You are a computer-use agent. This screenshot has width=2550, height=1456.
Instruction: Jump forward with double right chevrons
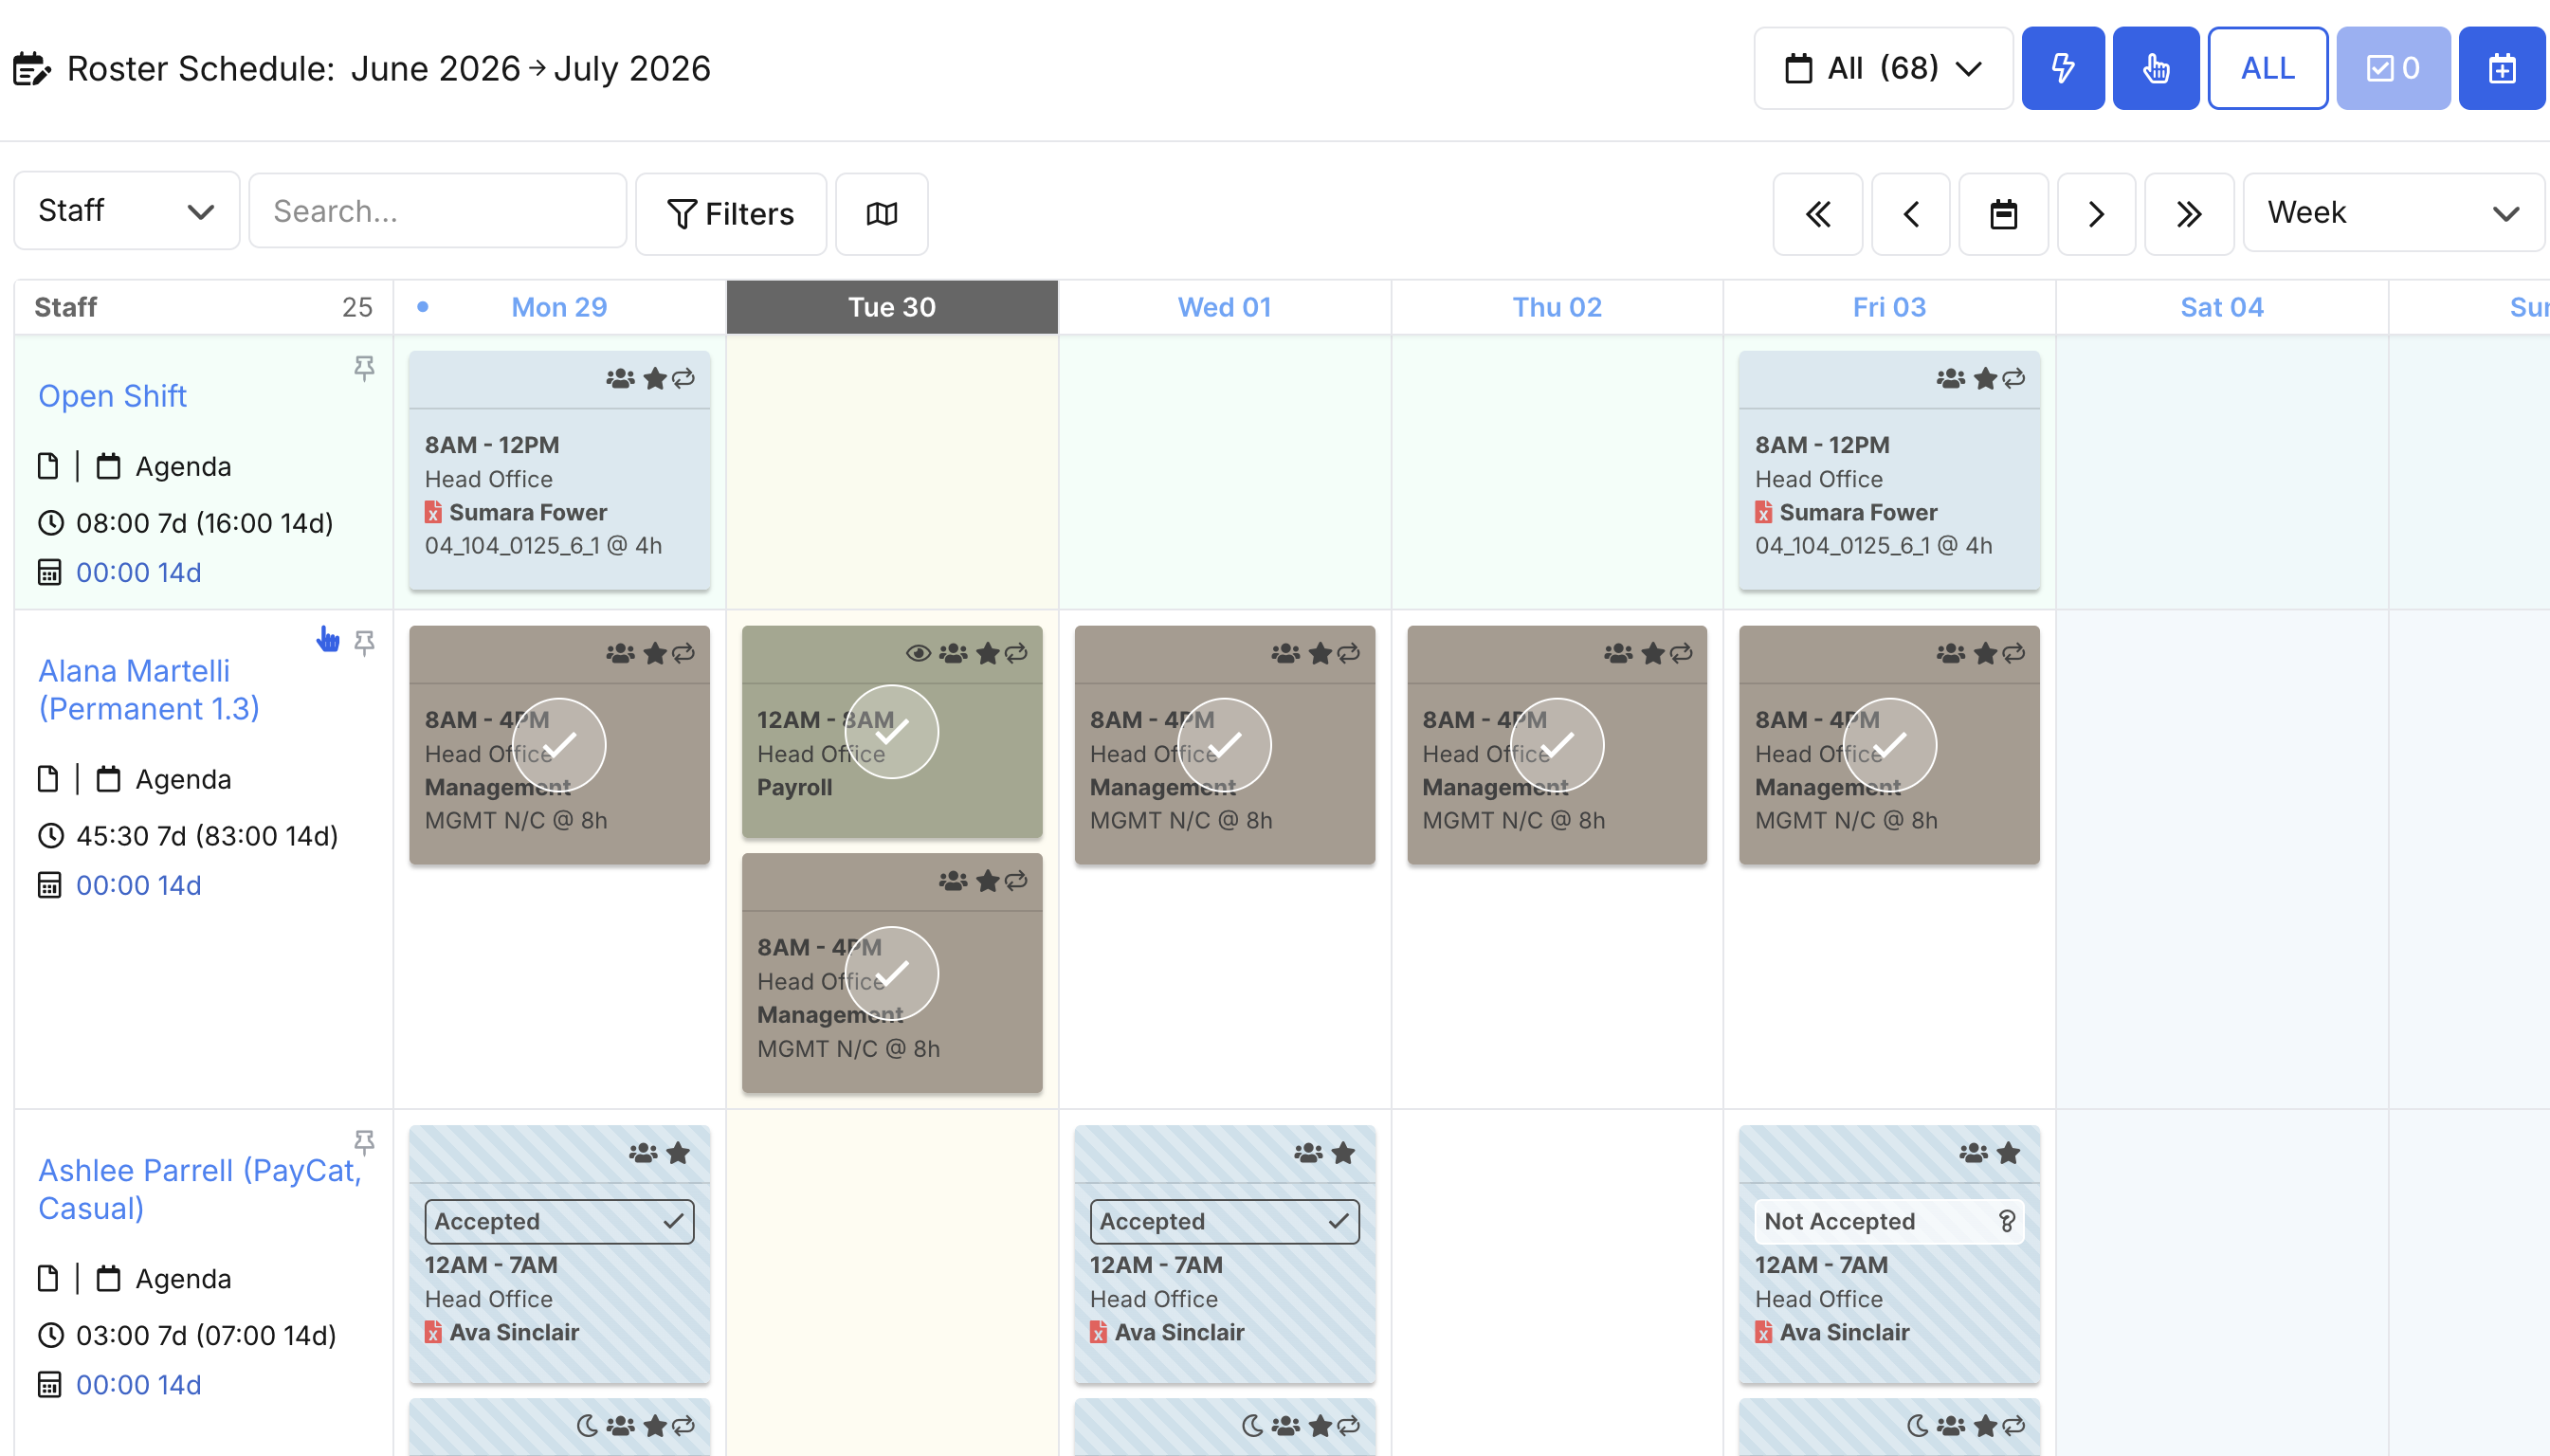pos(2189,213)
